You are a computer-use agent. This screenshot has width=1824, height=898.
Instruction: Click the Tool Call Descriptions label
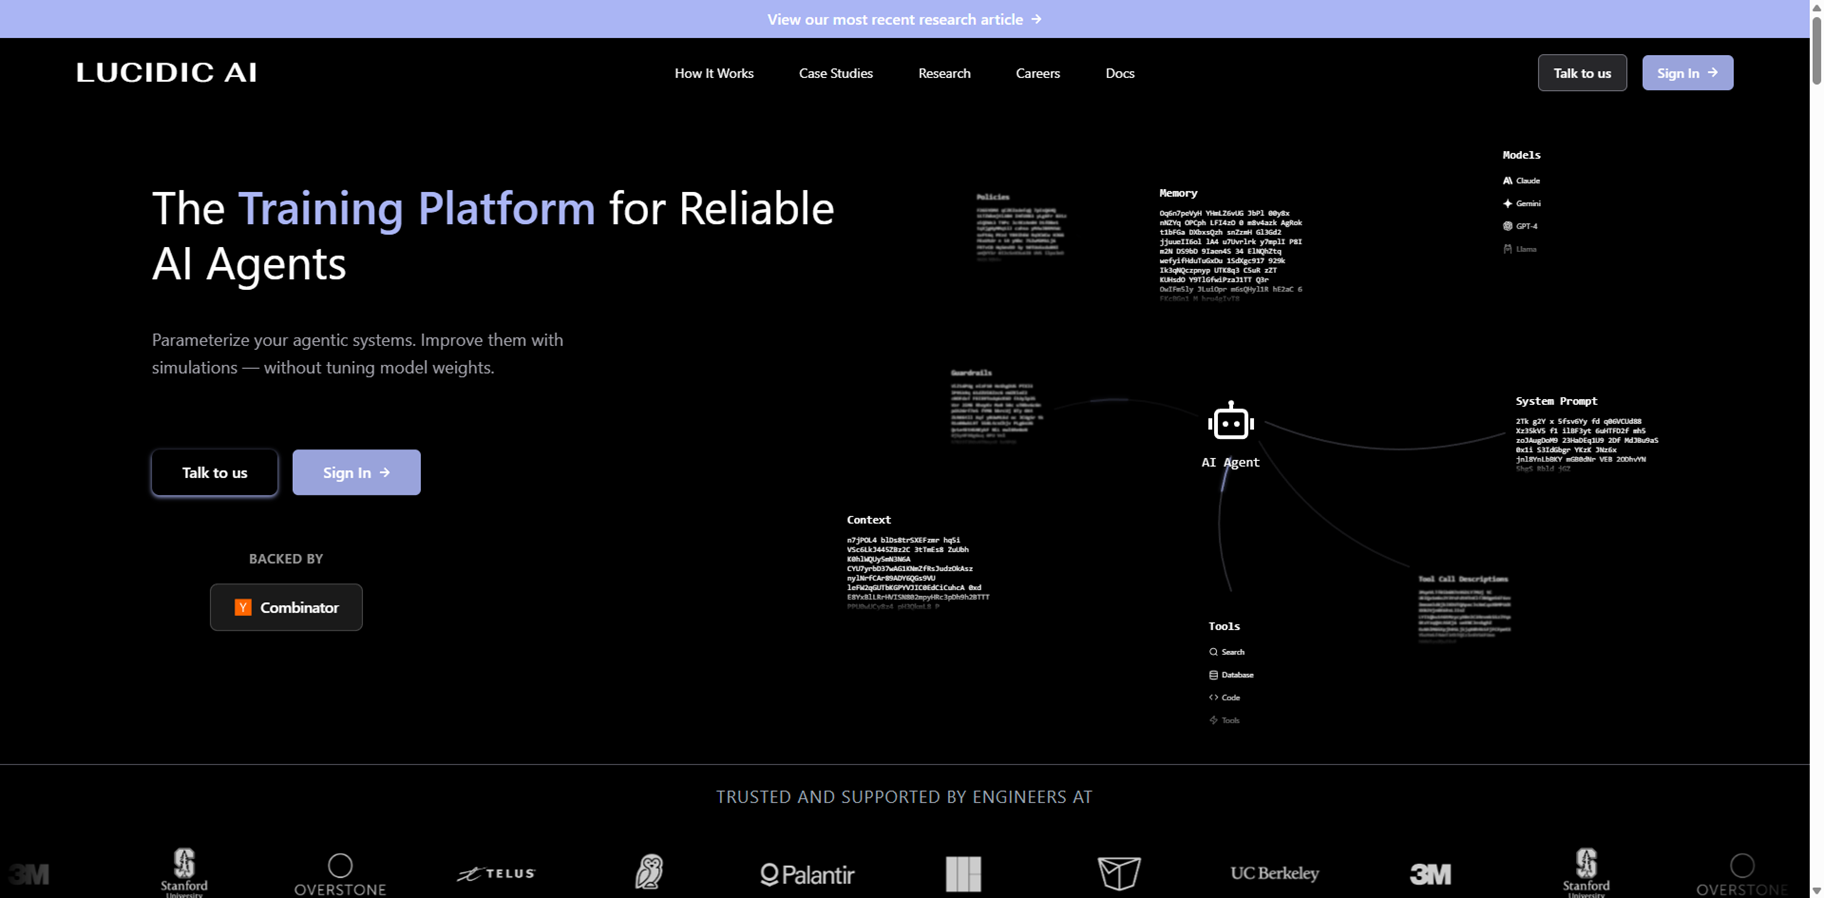pos(1463,579)
